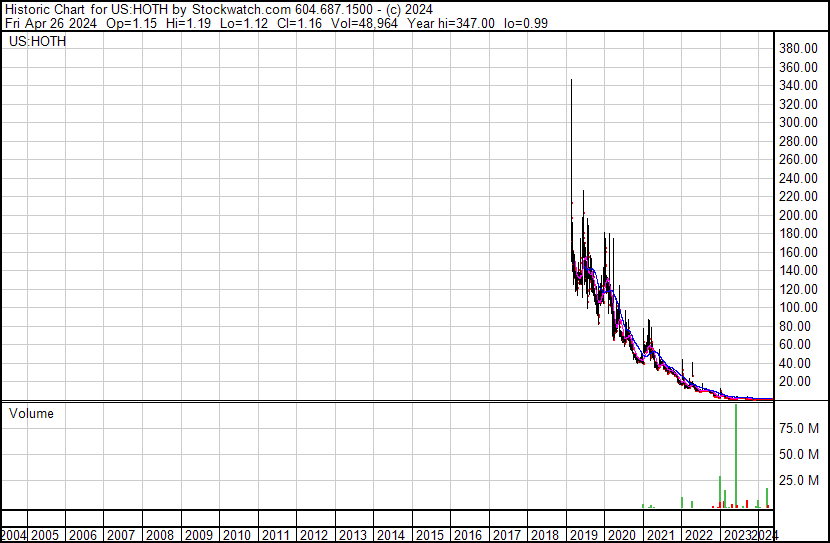Click the Year hi=347.00 text in the header
The width and height of the screenshot is (830, 543).
point(452,23)
